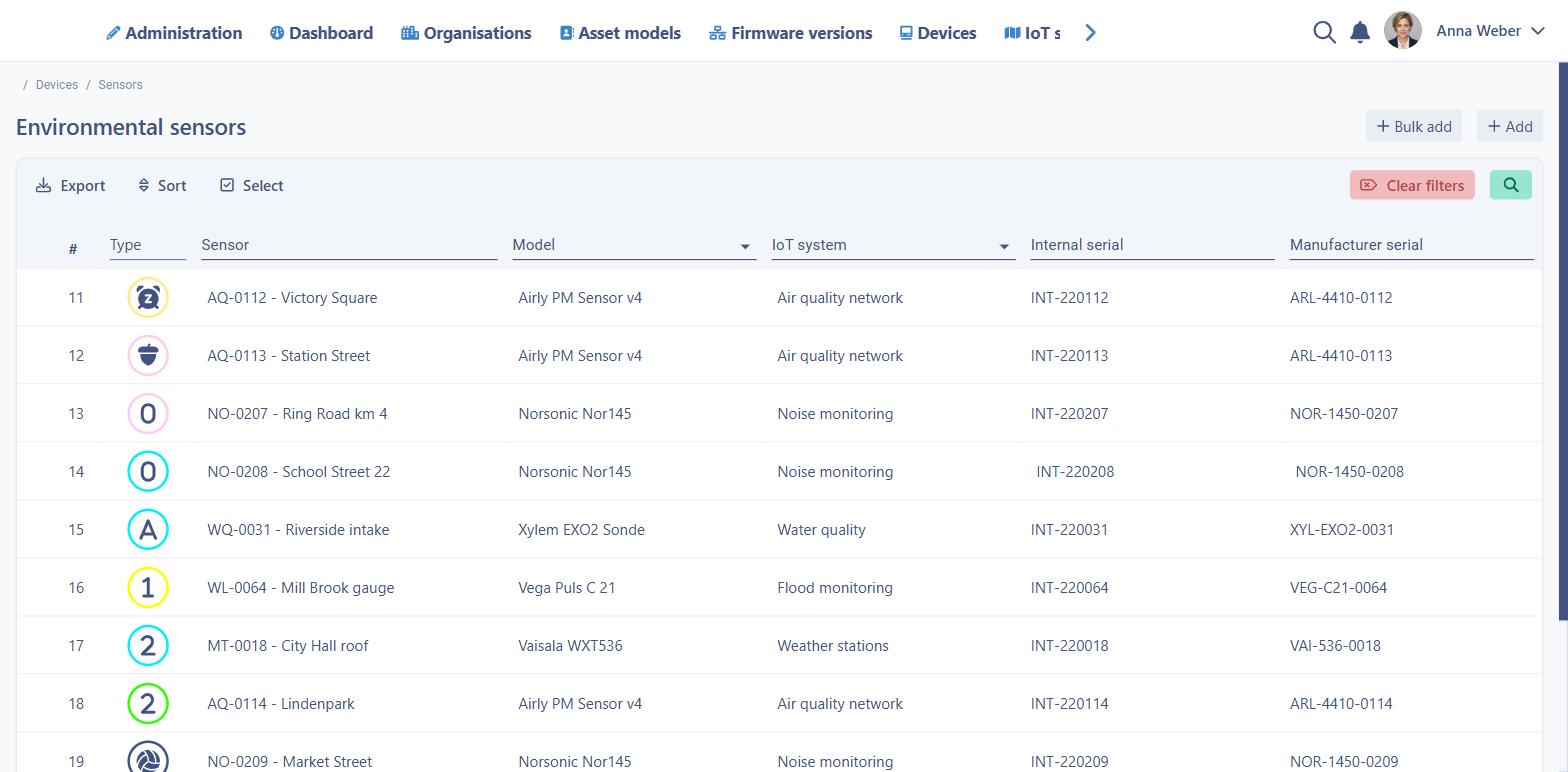This screenshot has width=1568, height=772.
Task: Click the Bulk add button
Action: (x=1414, y=126)
